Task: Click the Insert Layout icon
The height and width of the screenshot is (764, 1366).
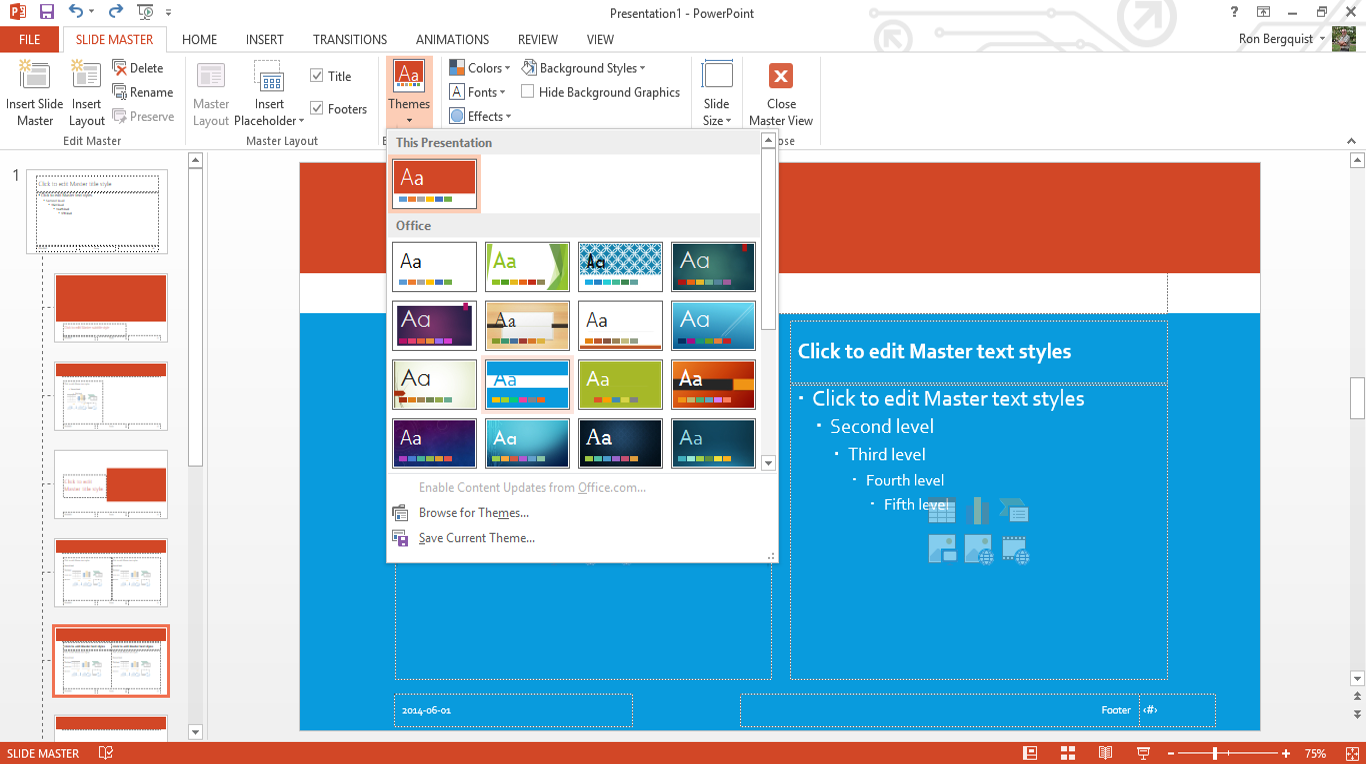Action: tap(86, 78)
